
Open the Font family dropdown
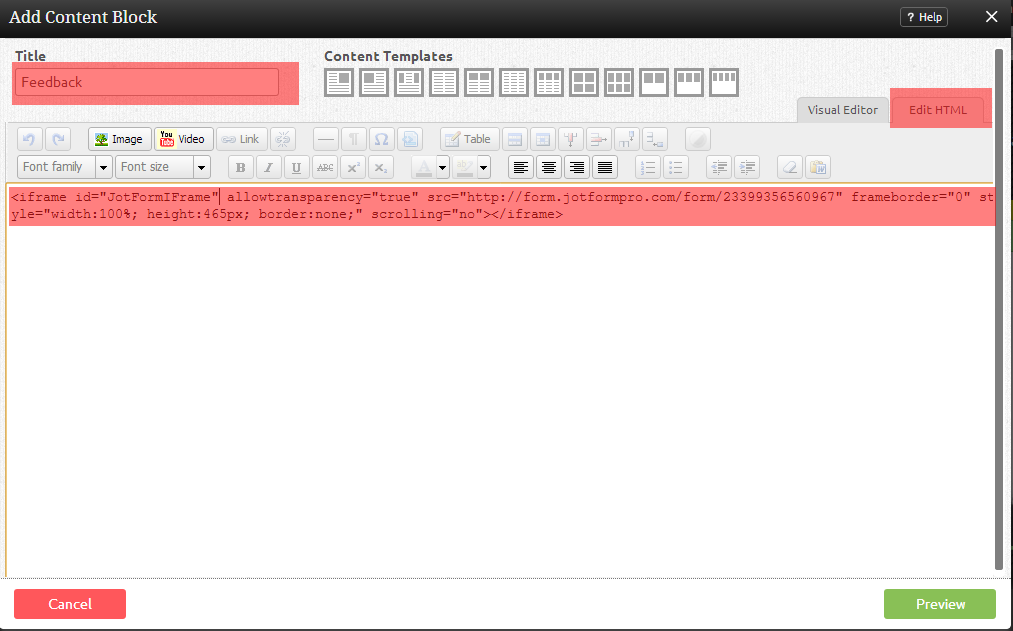coord(65,167)
